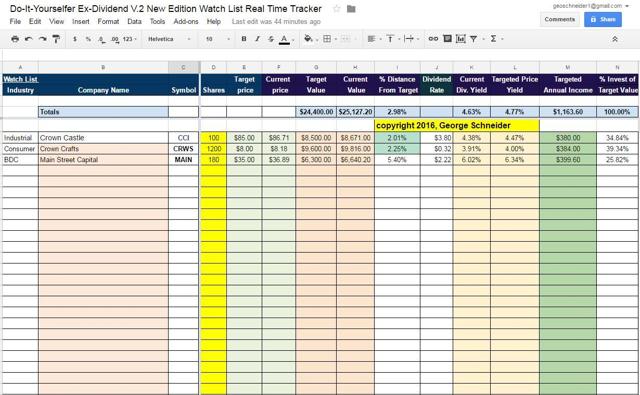The width and height of the screenshot is (640, 395).
Task: Open the Fill color bucket tool
Action: pyautogui.click(x=308, y=39)
